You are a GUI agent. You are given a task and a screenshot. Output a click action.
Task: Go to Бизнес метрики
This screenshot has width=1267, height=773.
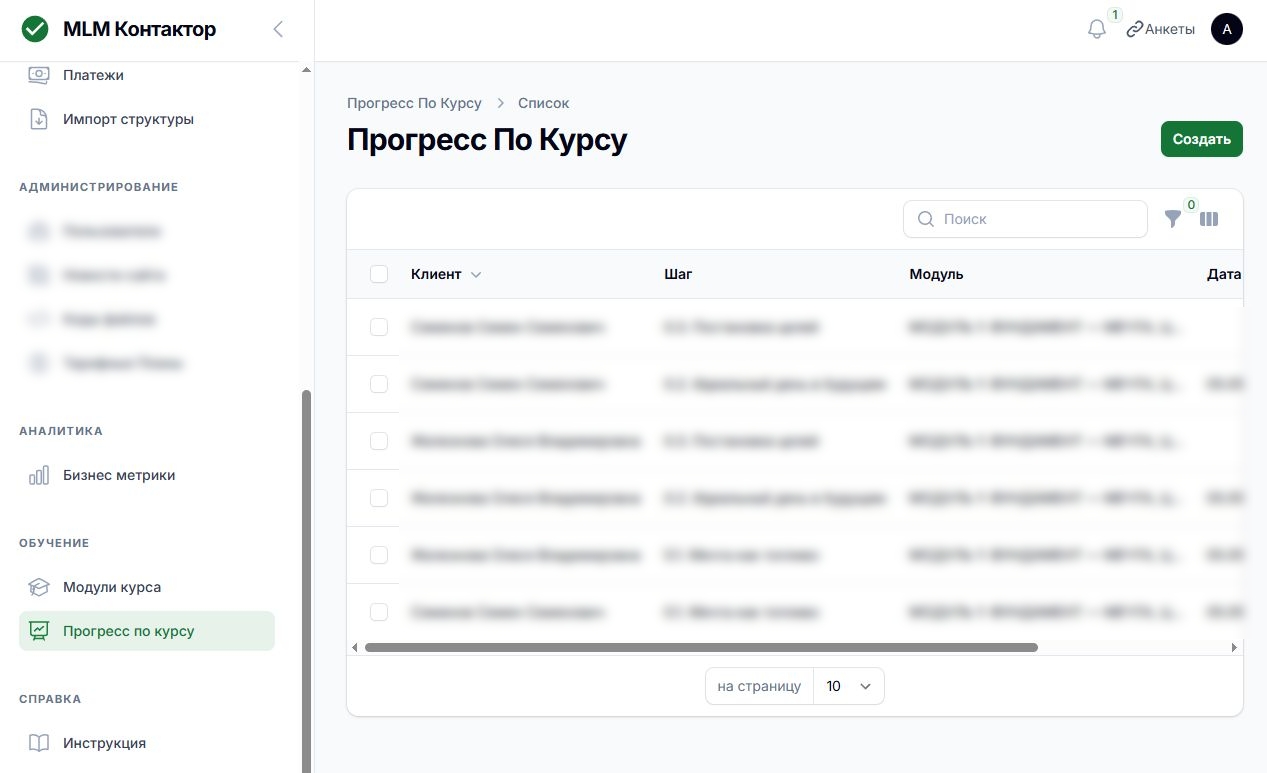pyautogui.click(x=147, y=475)
